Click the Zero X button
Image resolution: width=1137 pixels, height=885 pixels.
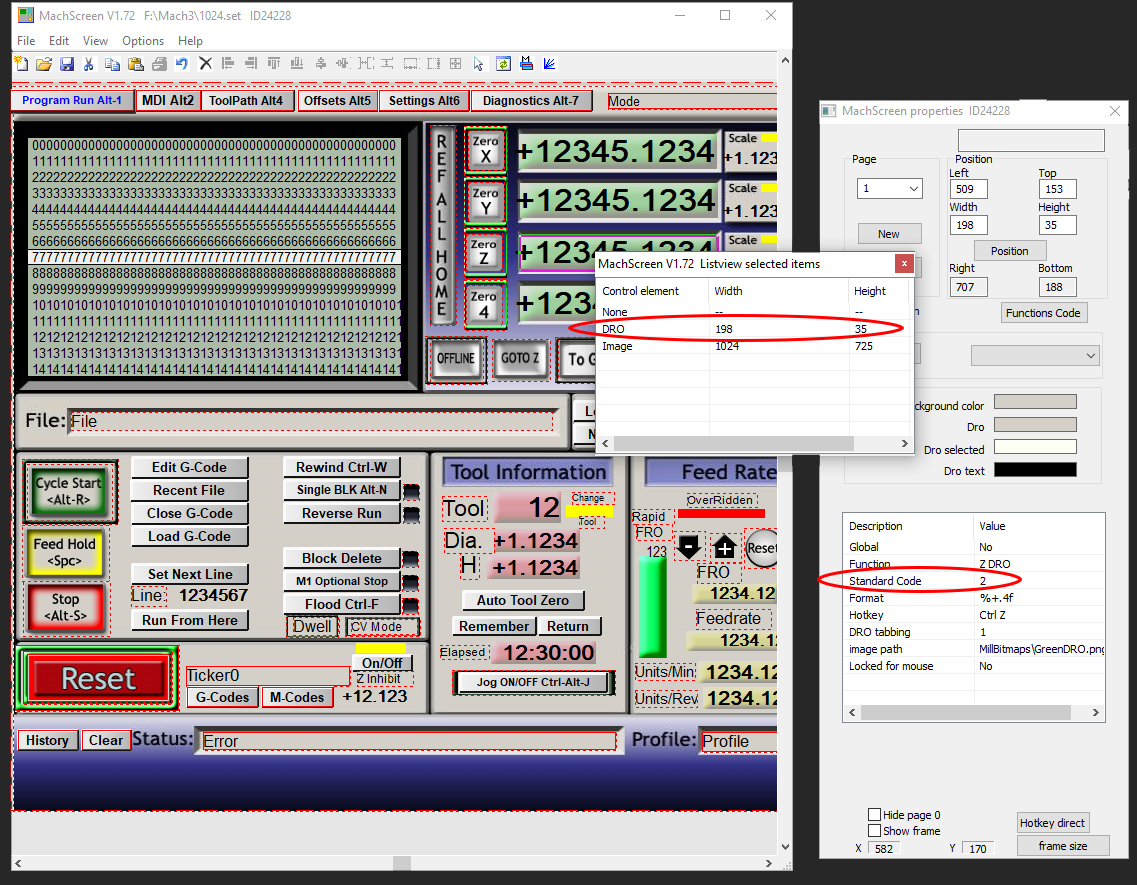coord(485,149)
